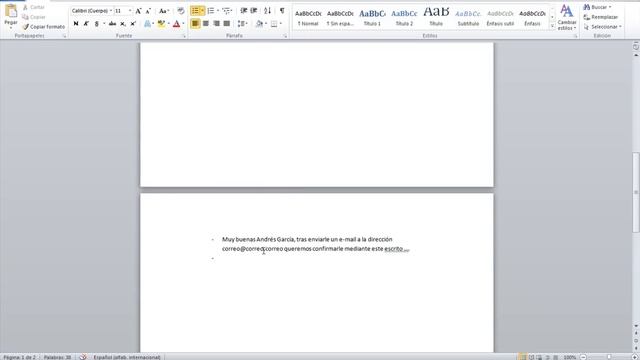Select the Normal style
Image resolution: width=640 pixels, height=360 pixels.
(x=308, y=18)
